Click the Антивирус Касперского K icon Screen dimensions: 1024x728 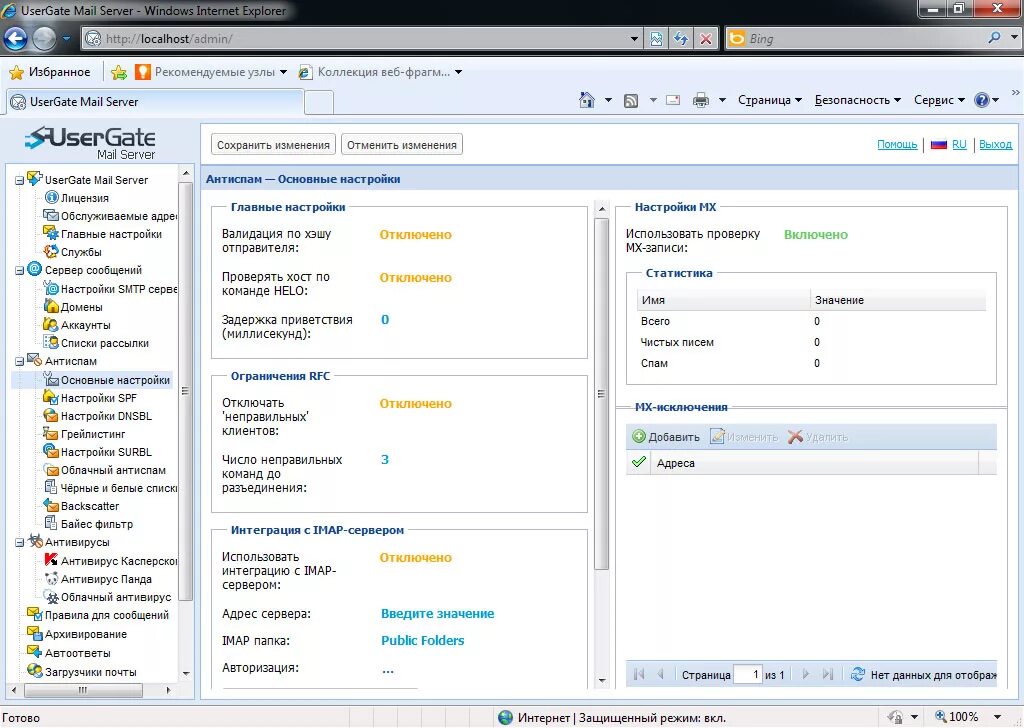(51, 560)
